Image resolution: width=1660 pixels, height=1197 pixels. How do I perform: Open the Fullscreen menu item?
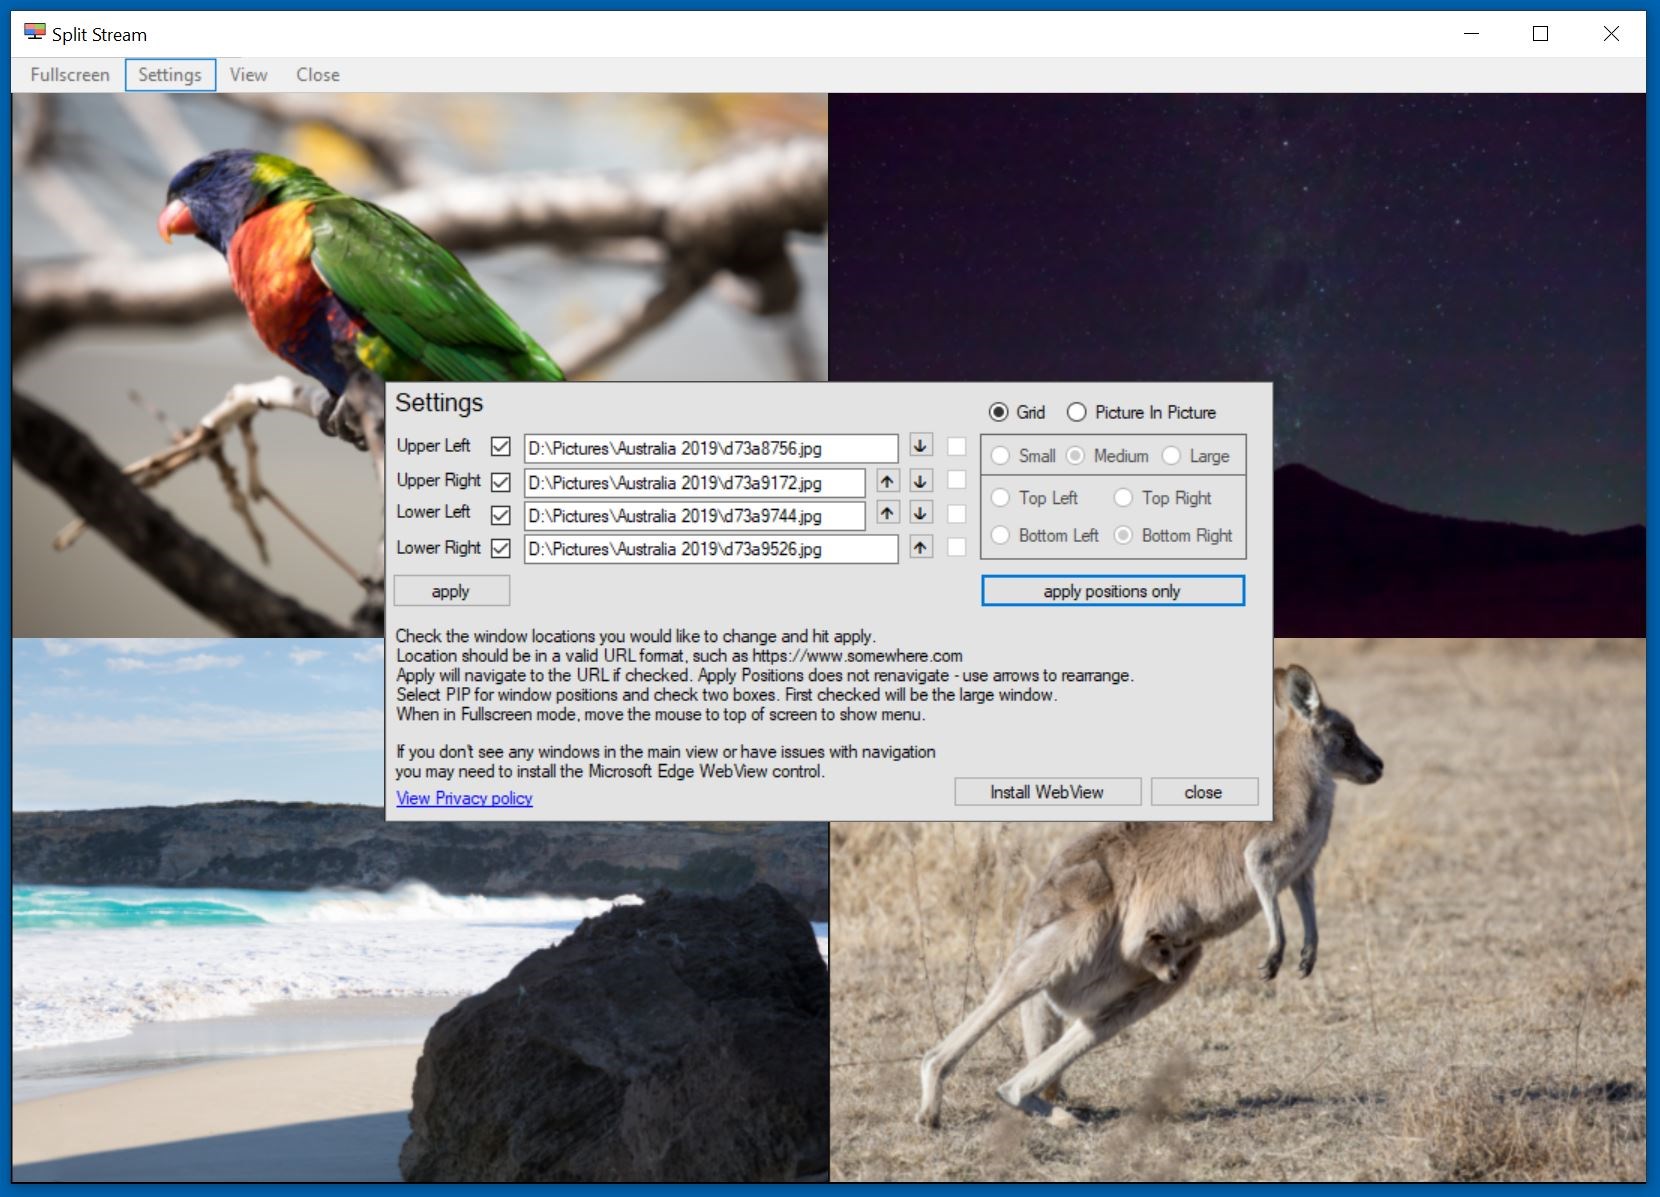tap(70, 75)
